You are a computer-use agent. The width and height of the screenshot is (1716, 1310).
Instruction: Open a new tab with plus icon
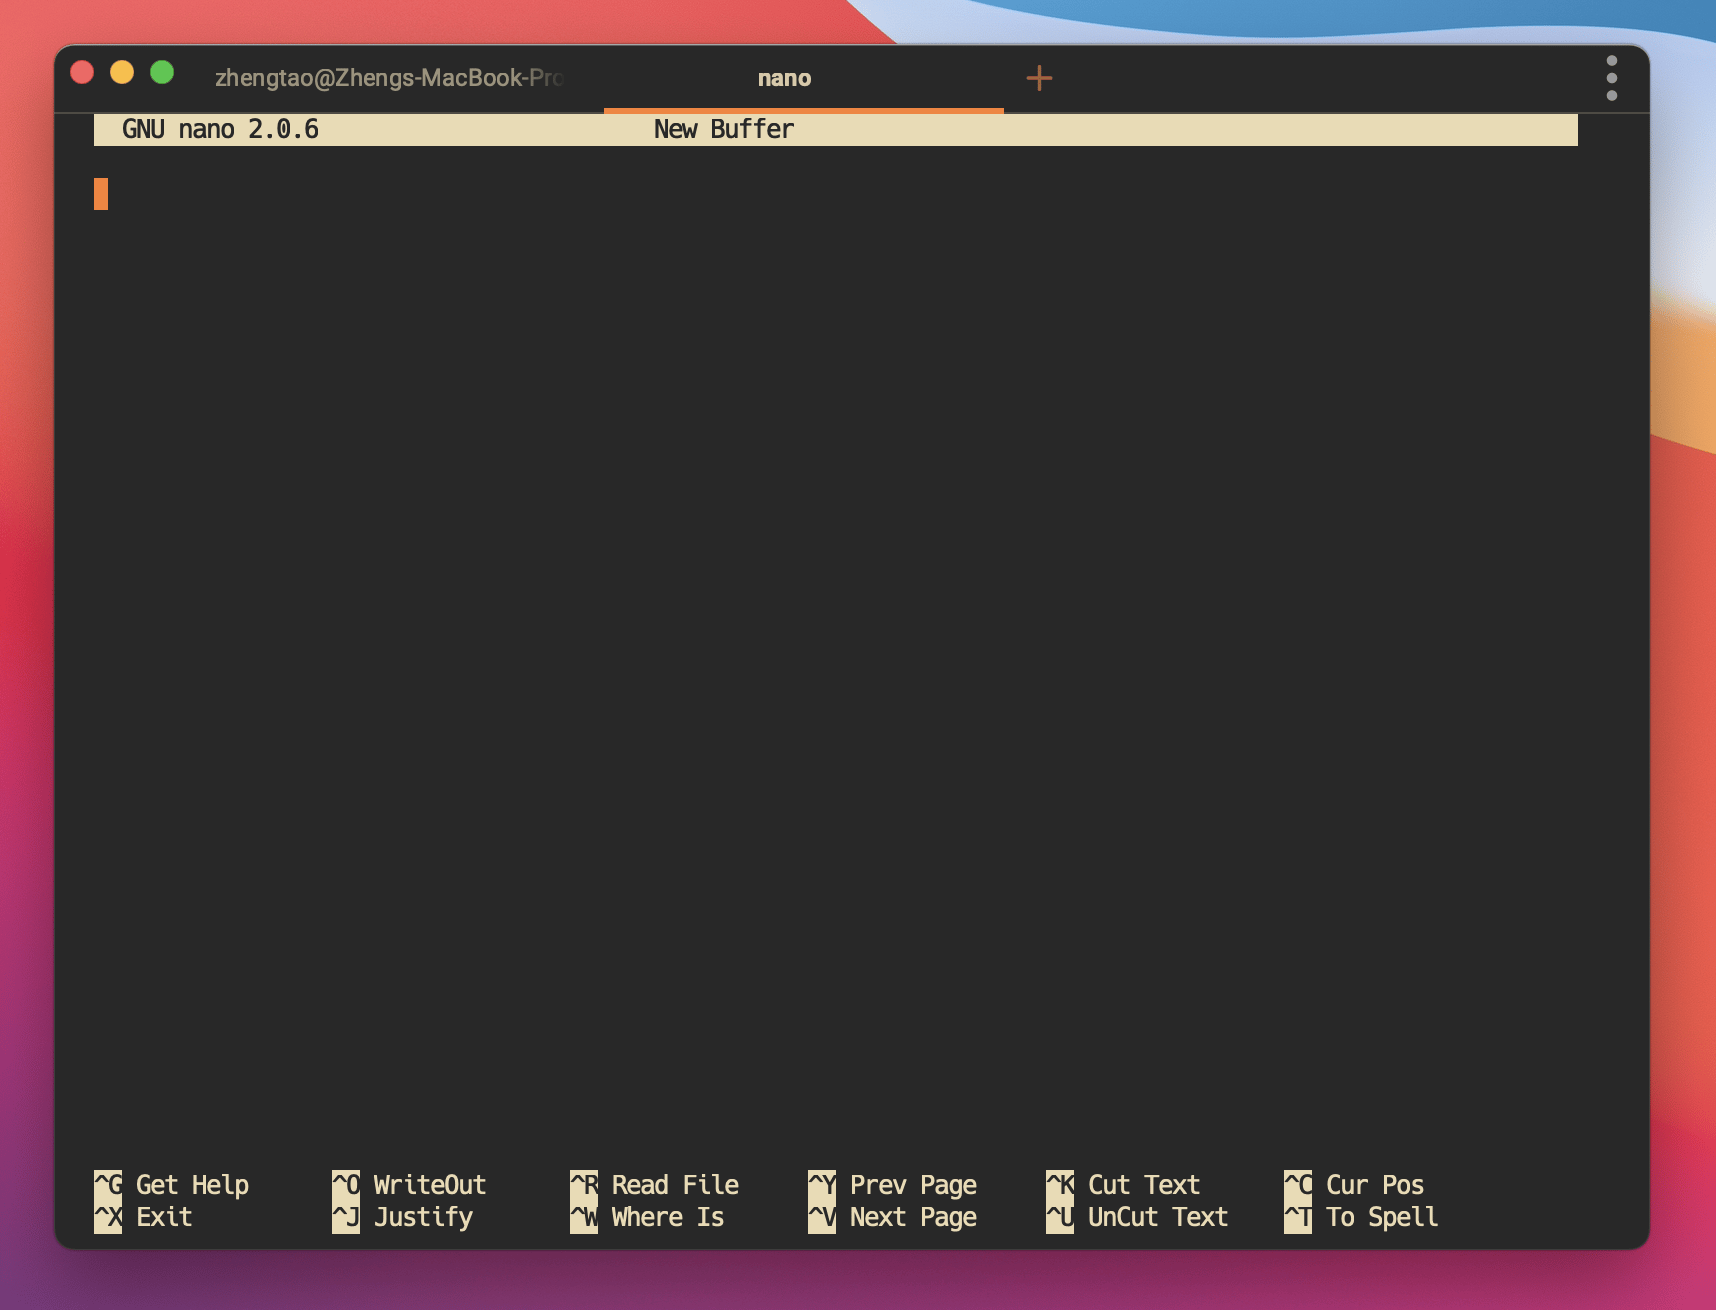tap(1039, 78)
